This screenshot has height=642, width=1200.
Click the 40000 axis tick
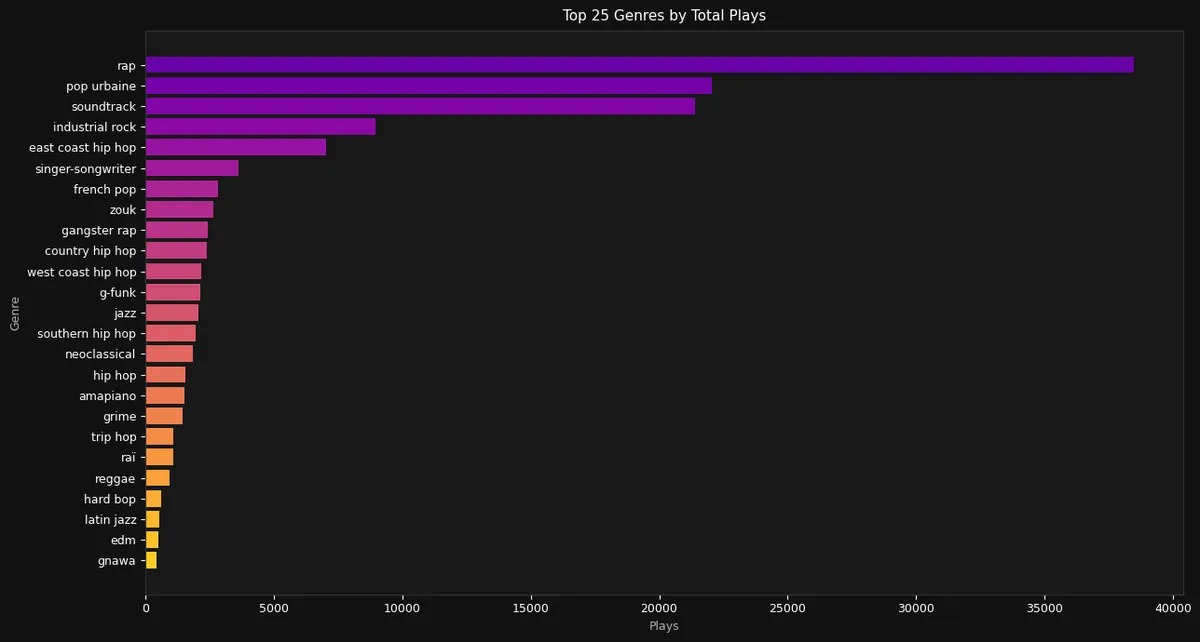click(1172, 608)
